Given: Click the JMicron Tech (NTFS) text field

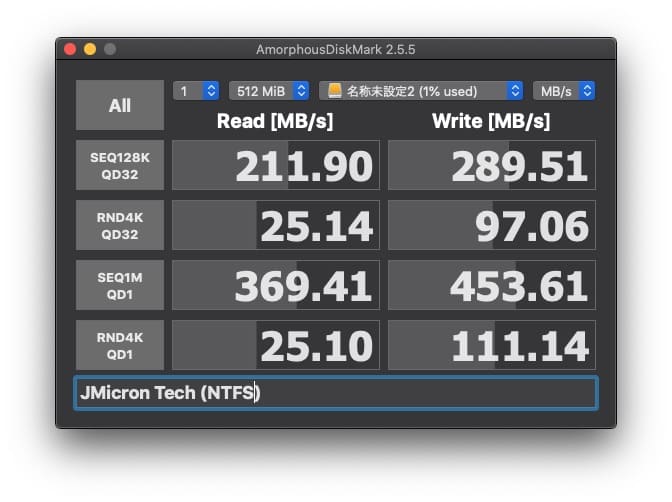Looking at the screenshot, I should 335,393.
